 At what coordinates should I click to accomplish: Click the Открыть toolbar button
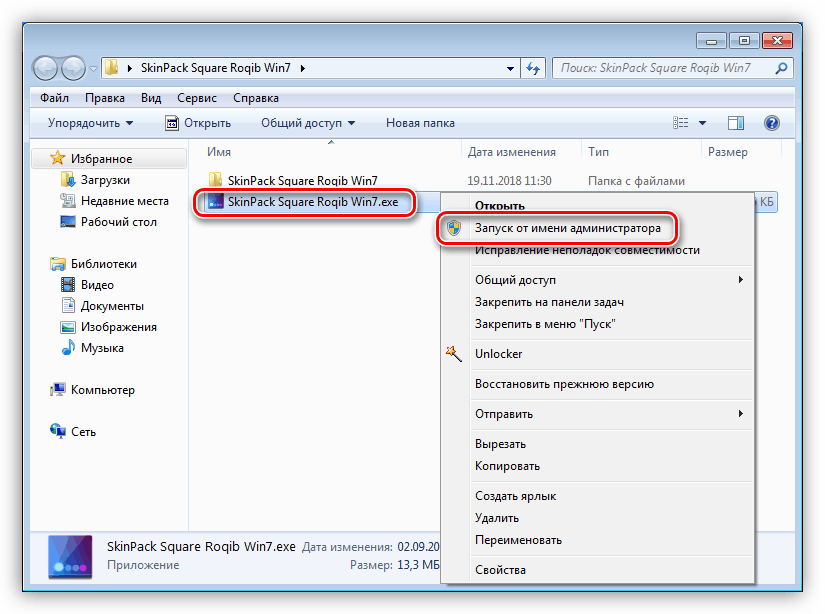click(x=198, y=123)
